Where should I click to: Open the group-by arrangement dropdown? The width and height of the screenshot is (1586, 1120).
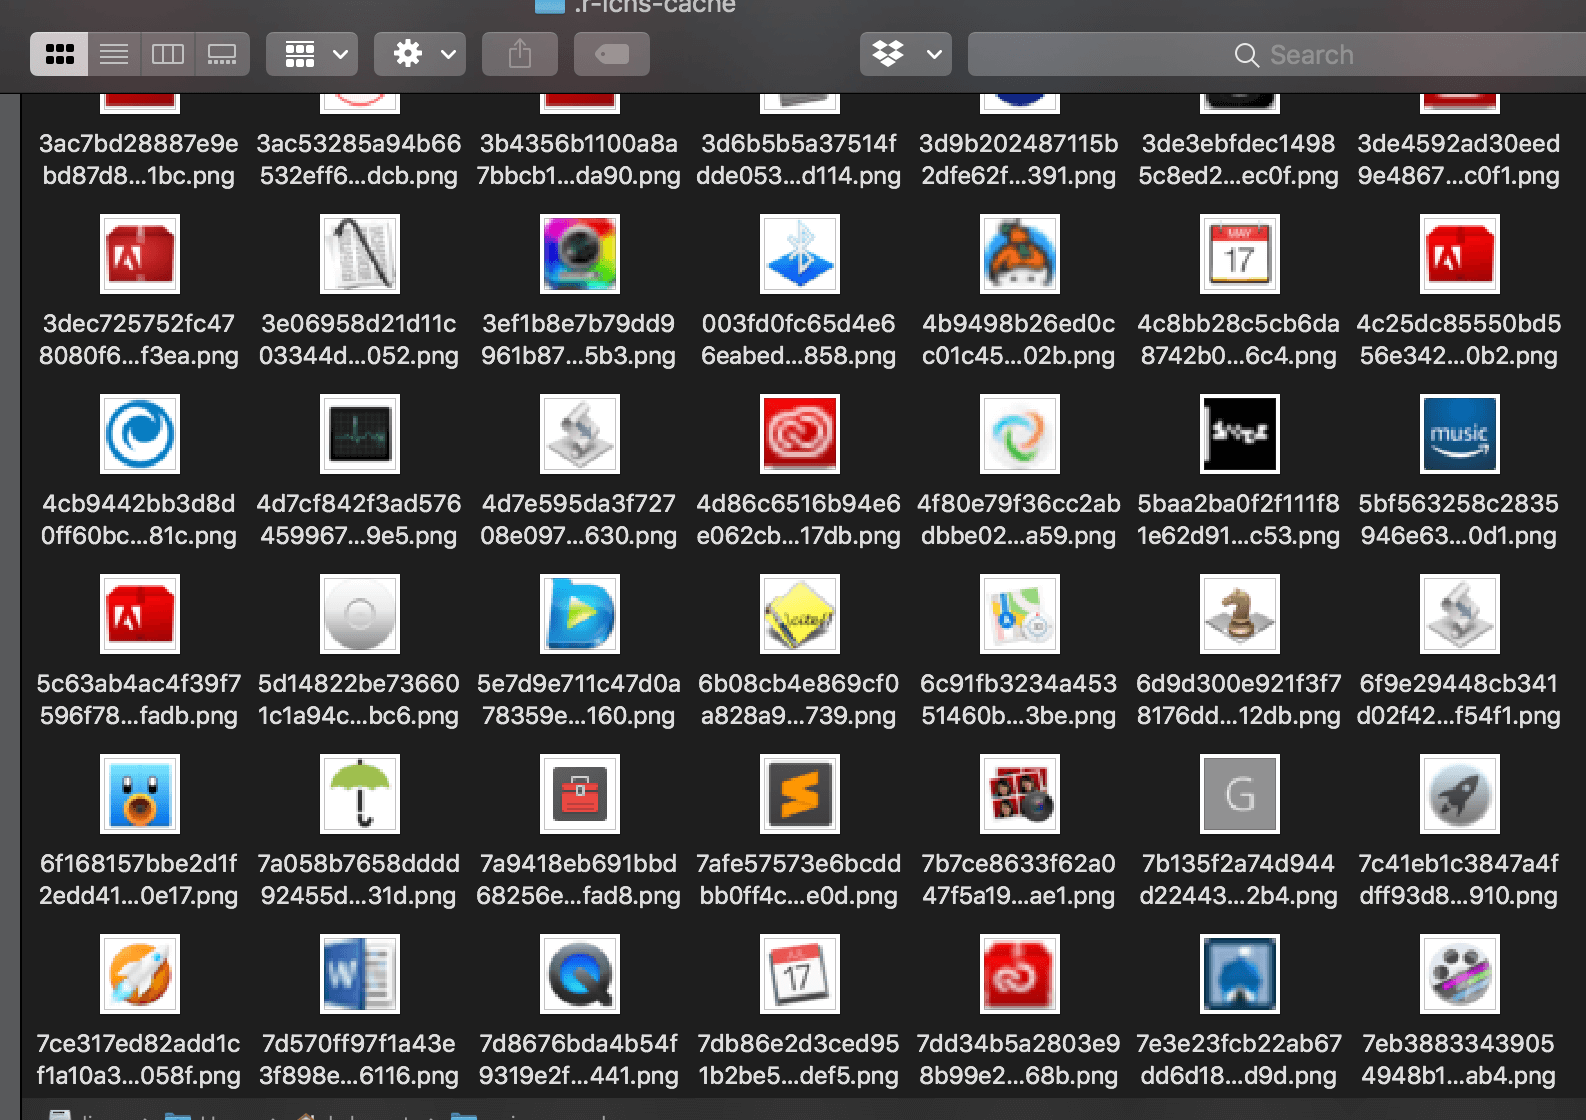(312, 54)
